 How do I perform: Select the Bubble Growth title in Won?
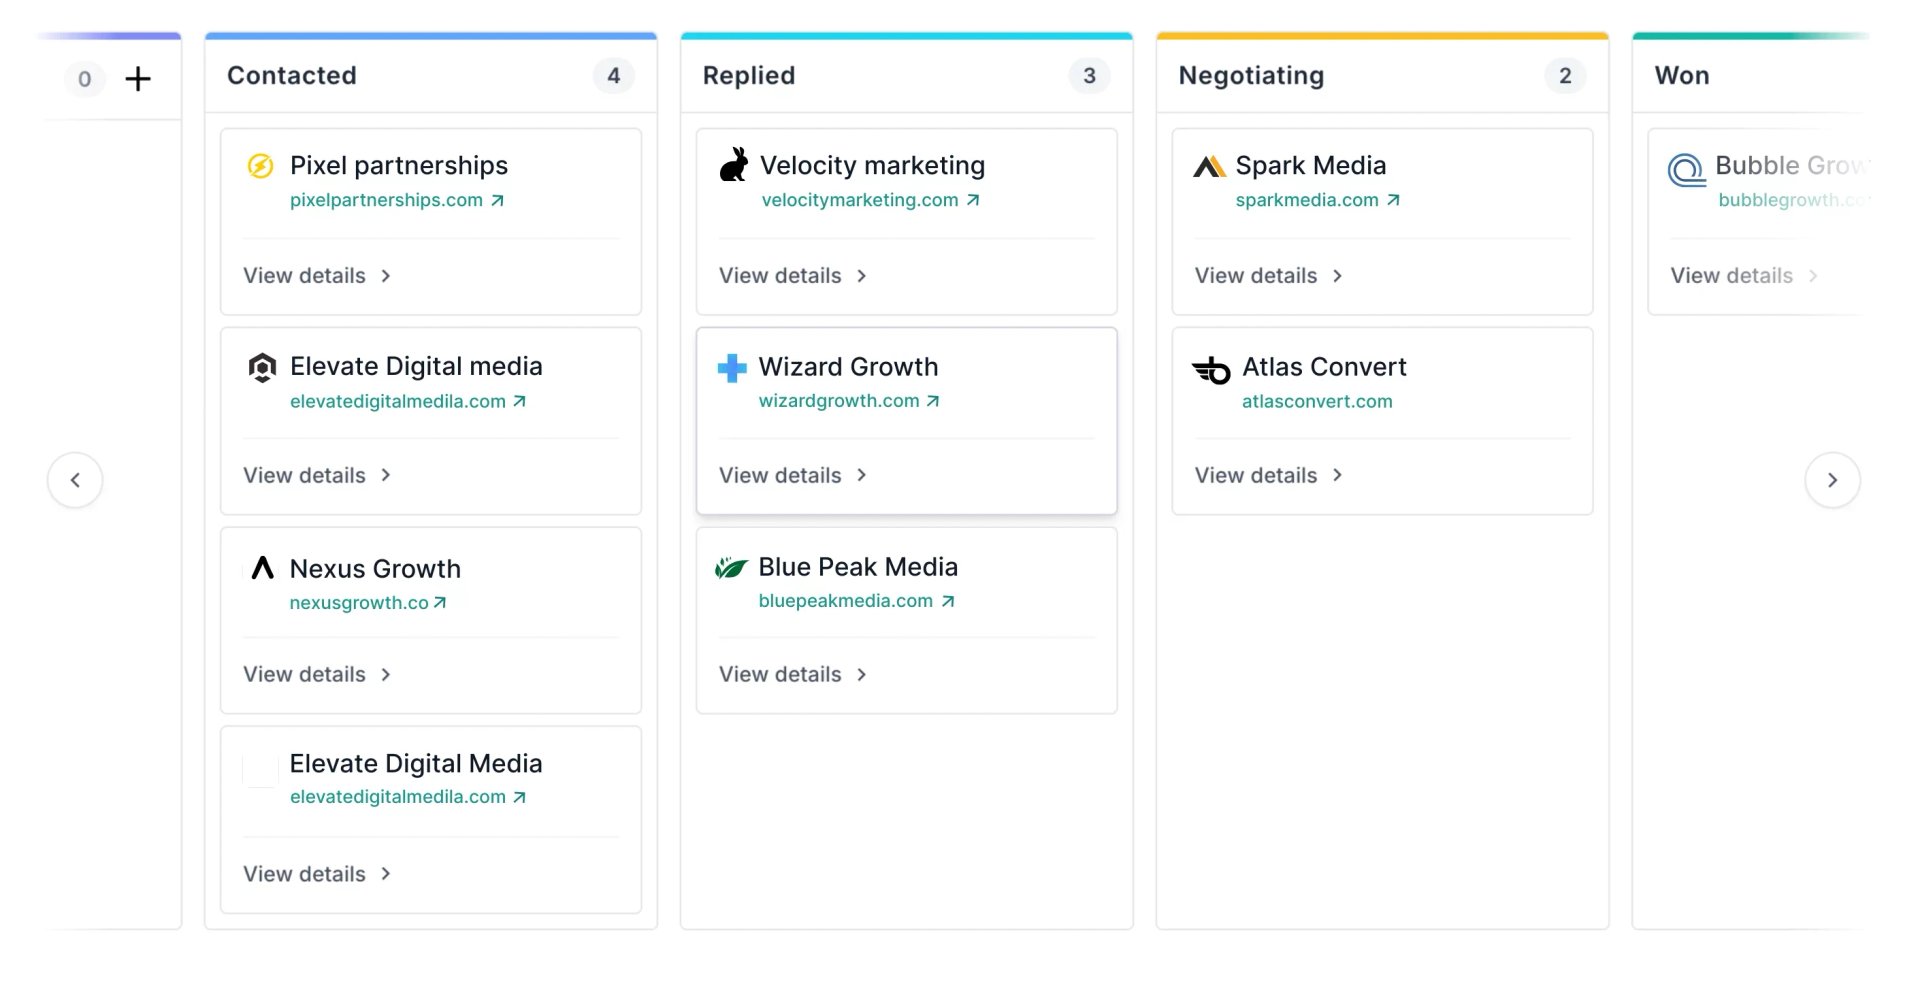tap(1790, 166)
